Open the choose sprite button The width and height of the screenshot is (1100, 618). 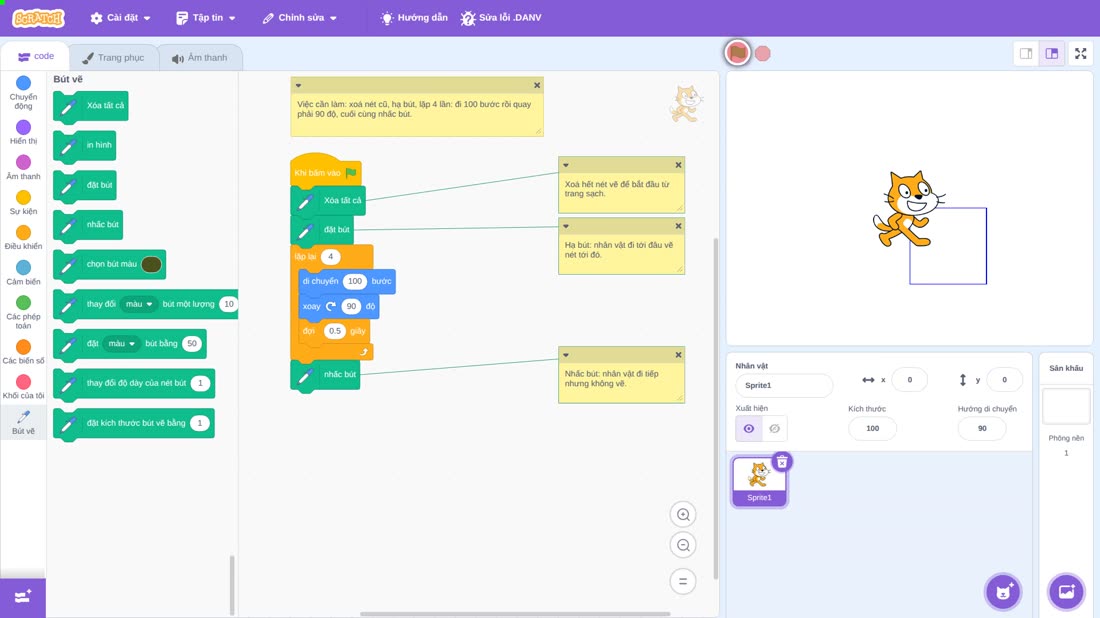(1003, 591)
